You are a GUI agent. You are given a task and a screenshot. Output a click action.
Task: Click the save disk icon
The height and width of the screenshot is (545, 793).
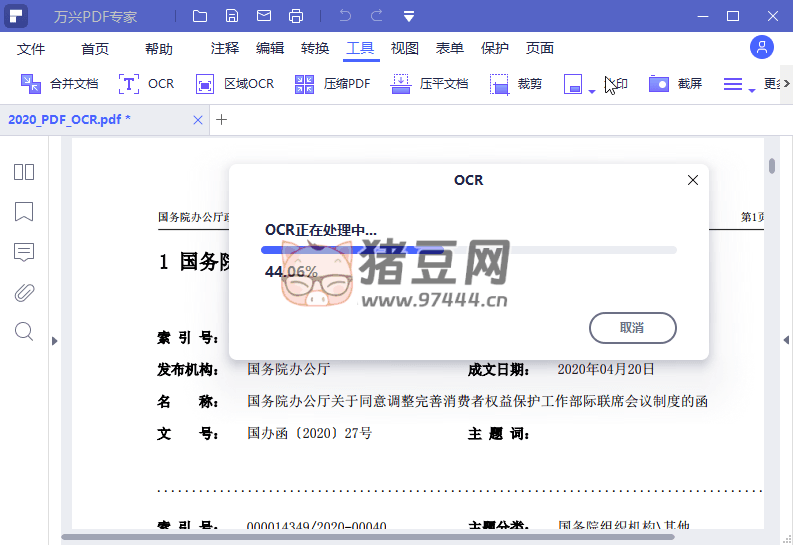(232, 16)
